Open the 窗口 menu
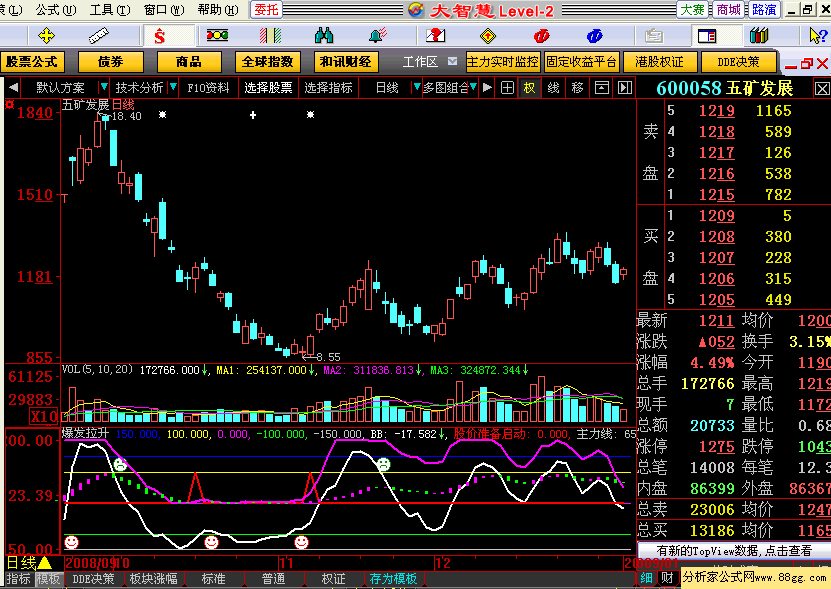 coord(164,10)
